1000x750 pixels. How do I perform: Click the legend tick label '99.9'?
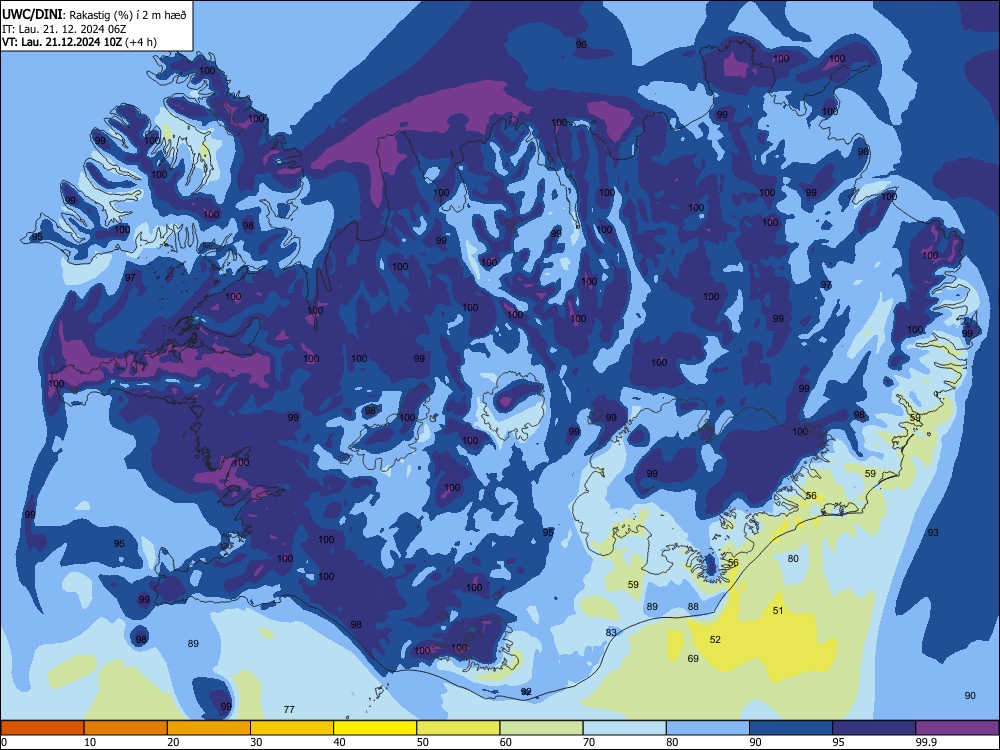(x=926, y=742)
